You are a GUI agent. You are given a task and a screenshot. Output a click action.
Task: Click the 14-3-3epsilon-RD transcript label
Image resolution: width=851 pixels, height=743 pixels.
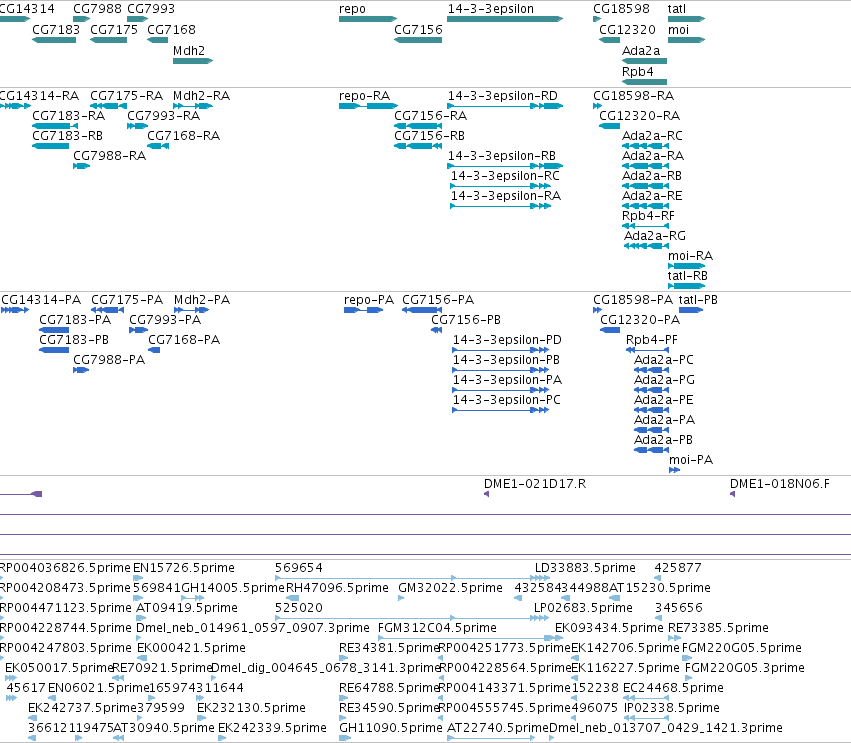tap(503, 96)
